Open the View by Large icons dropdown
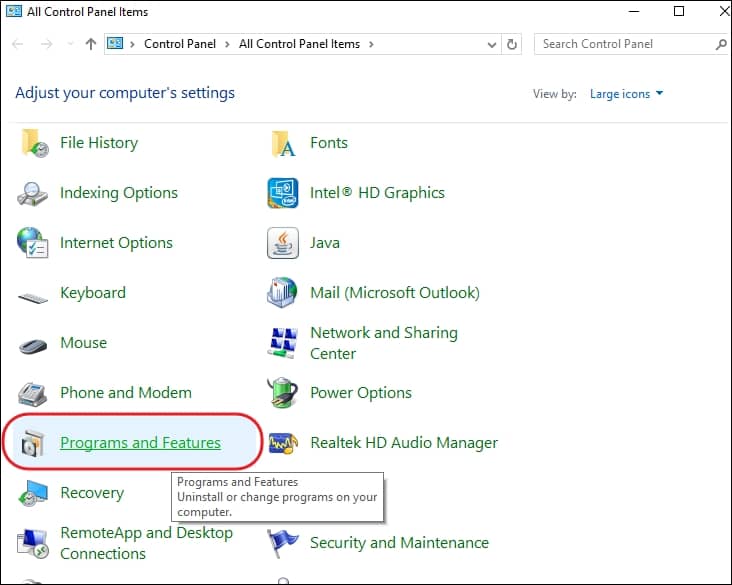 click(626, 94)
